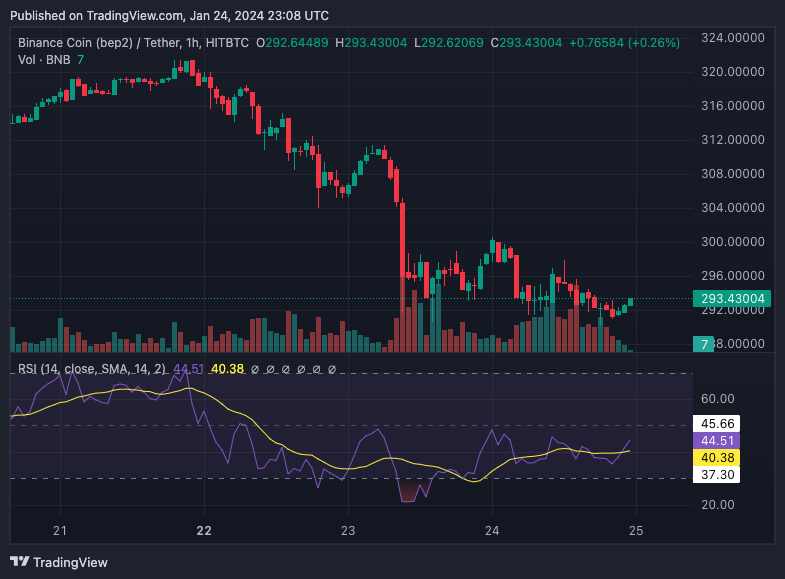Click the 312.00000 price axis label
Image resolution: width=785 pixels, height=579 pixels.
[x=732, y=140]
